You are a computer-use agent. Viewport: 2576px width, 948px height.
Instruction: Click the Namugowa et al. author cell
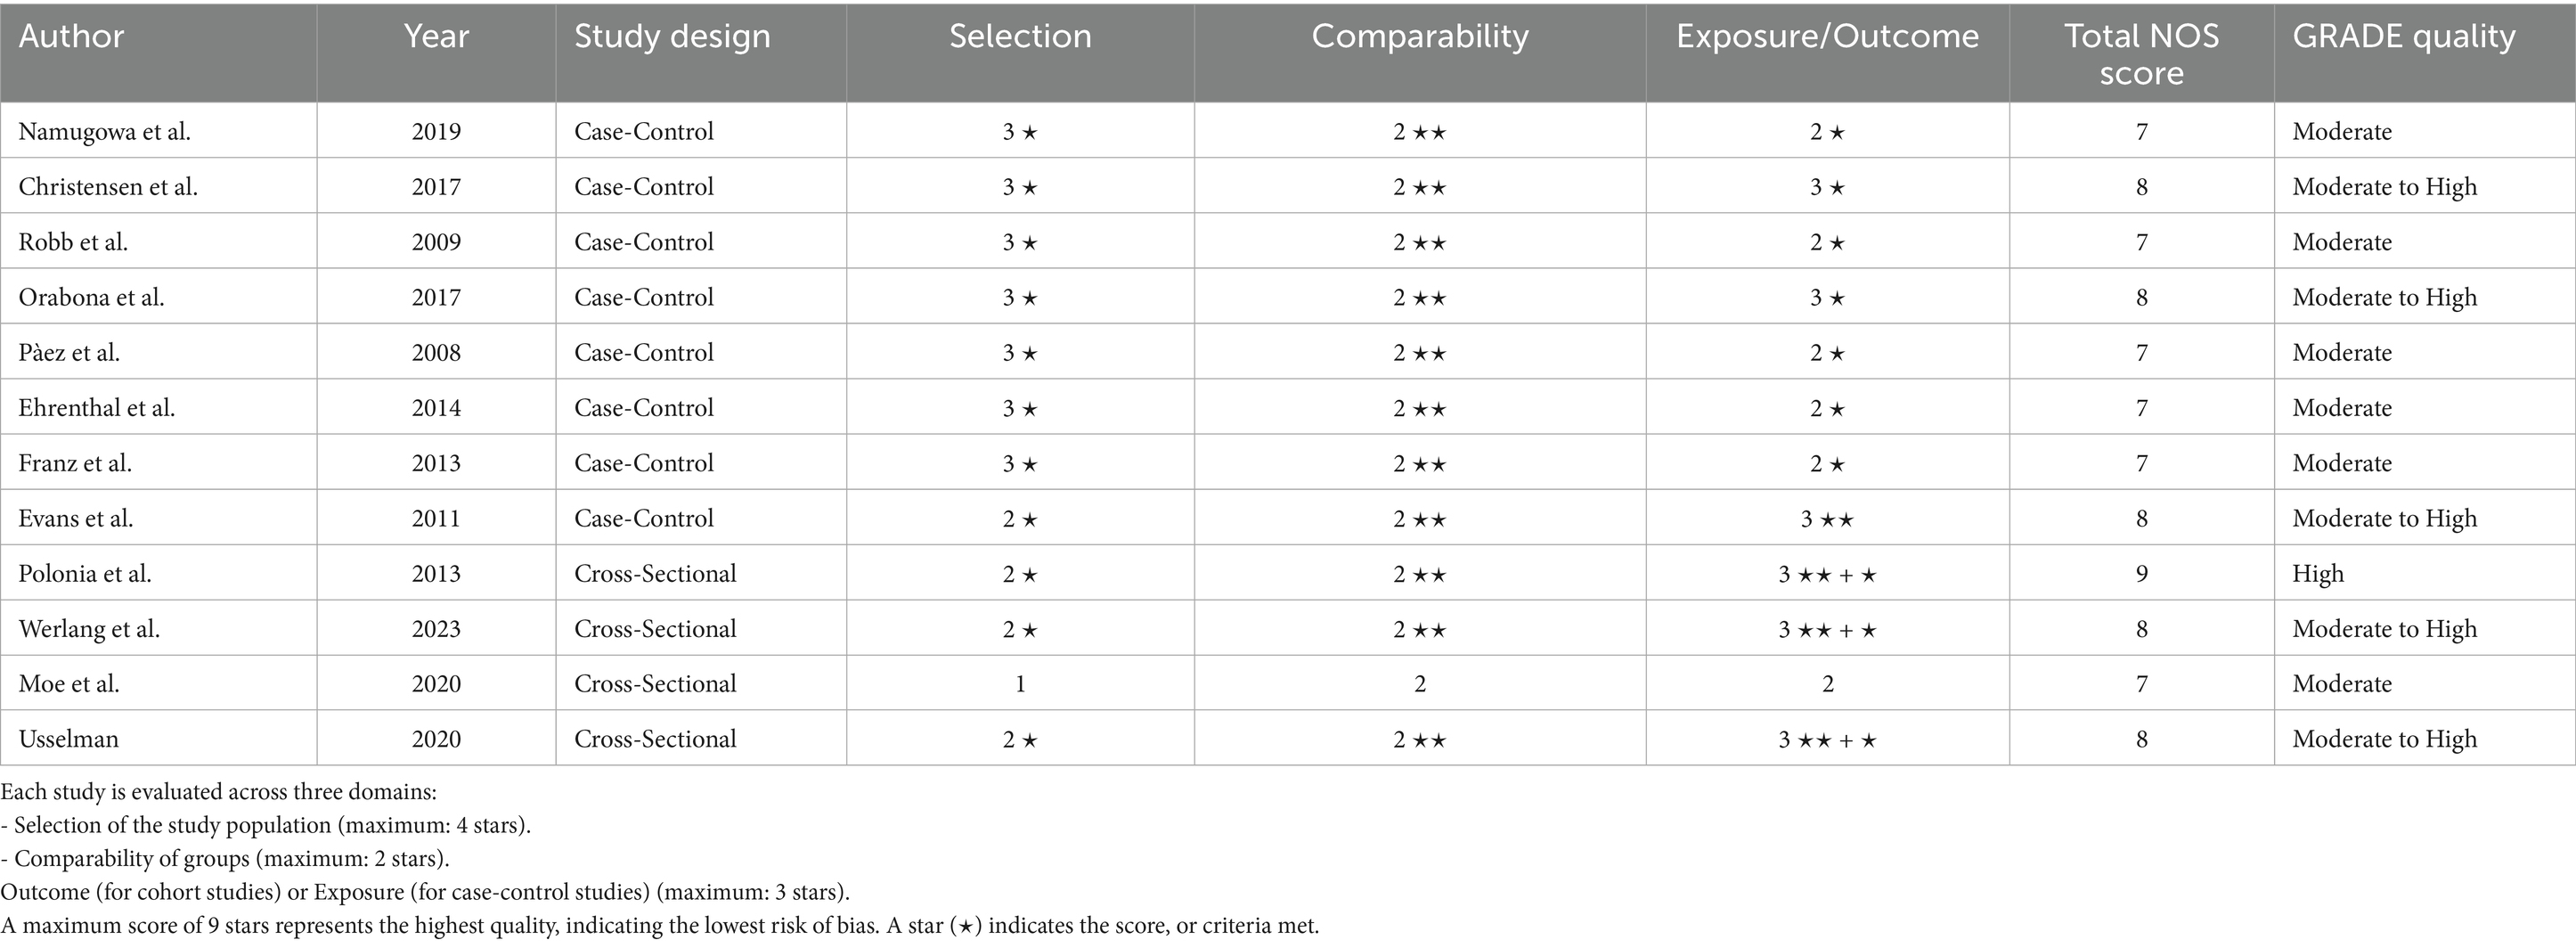pos(105,132)
